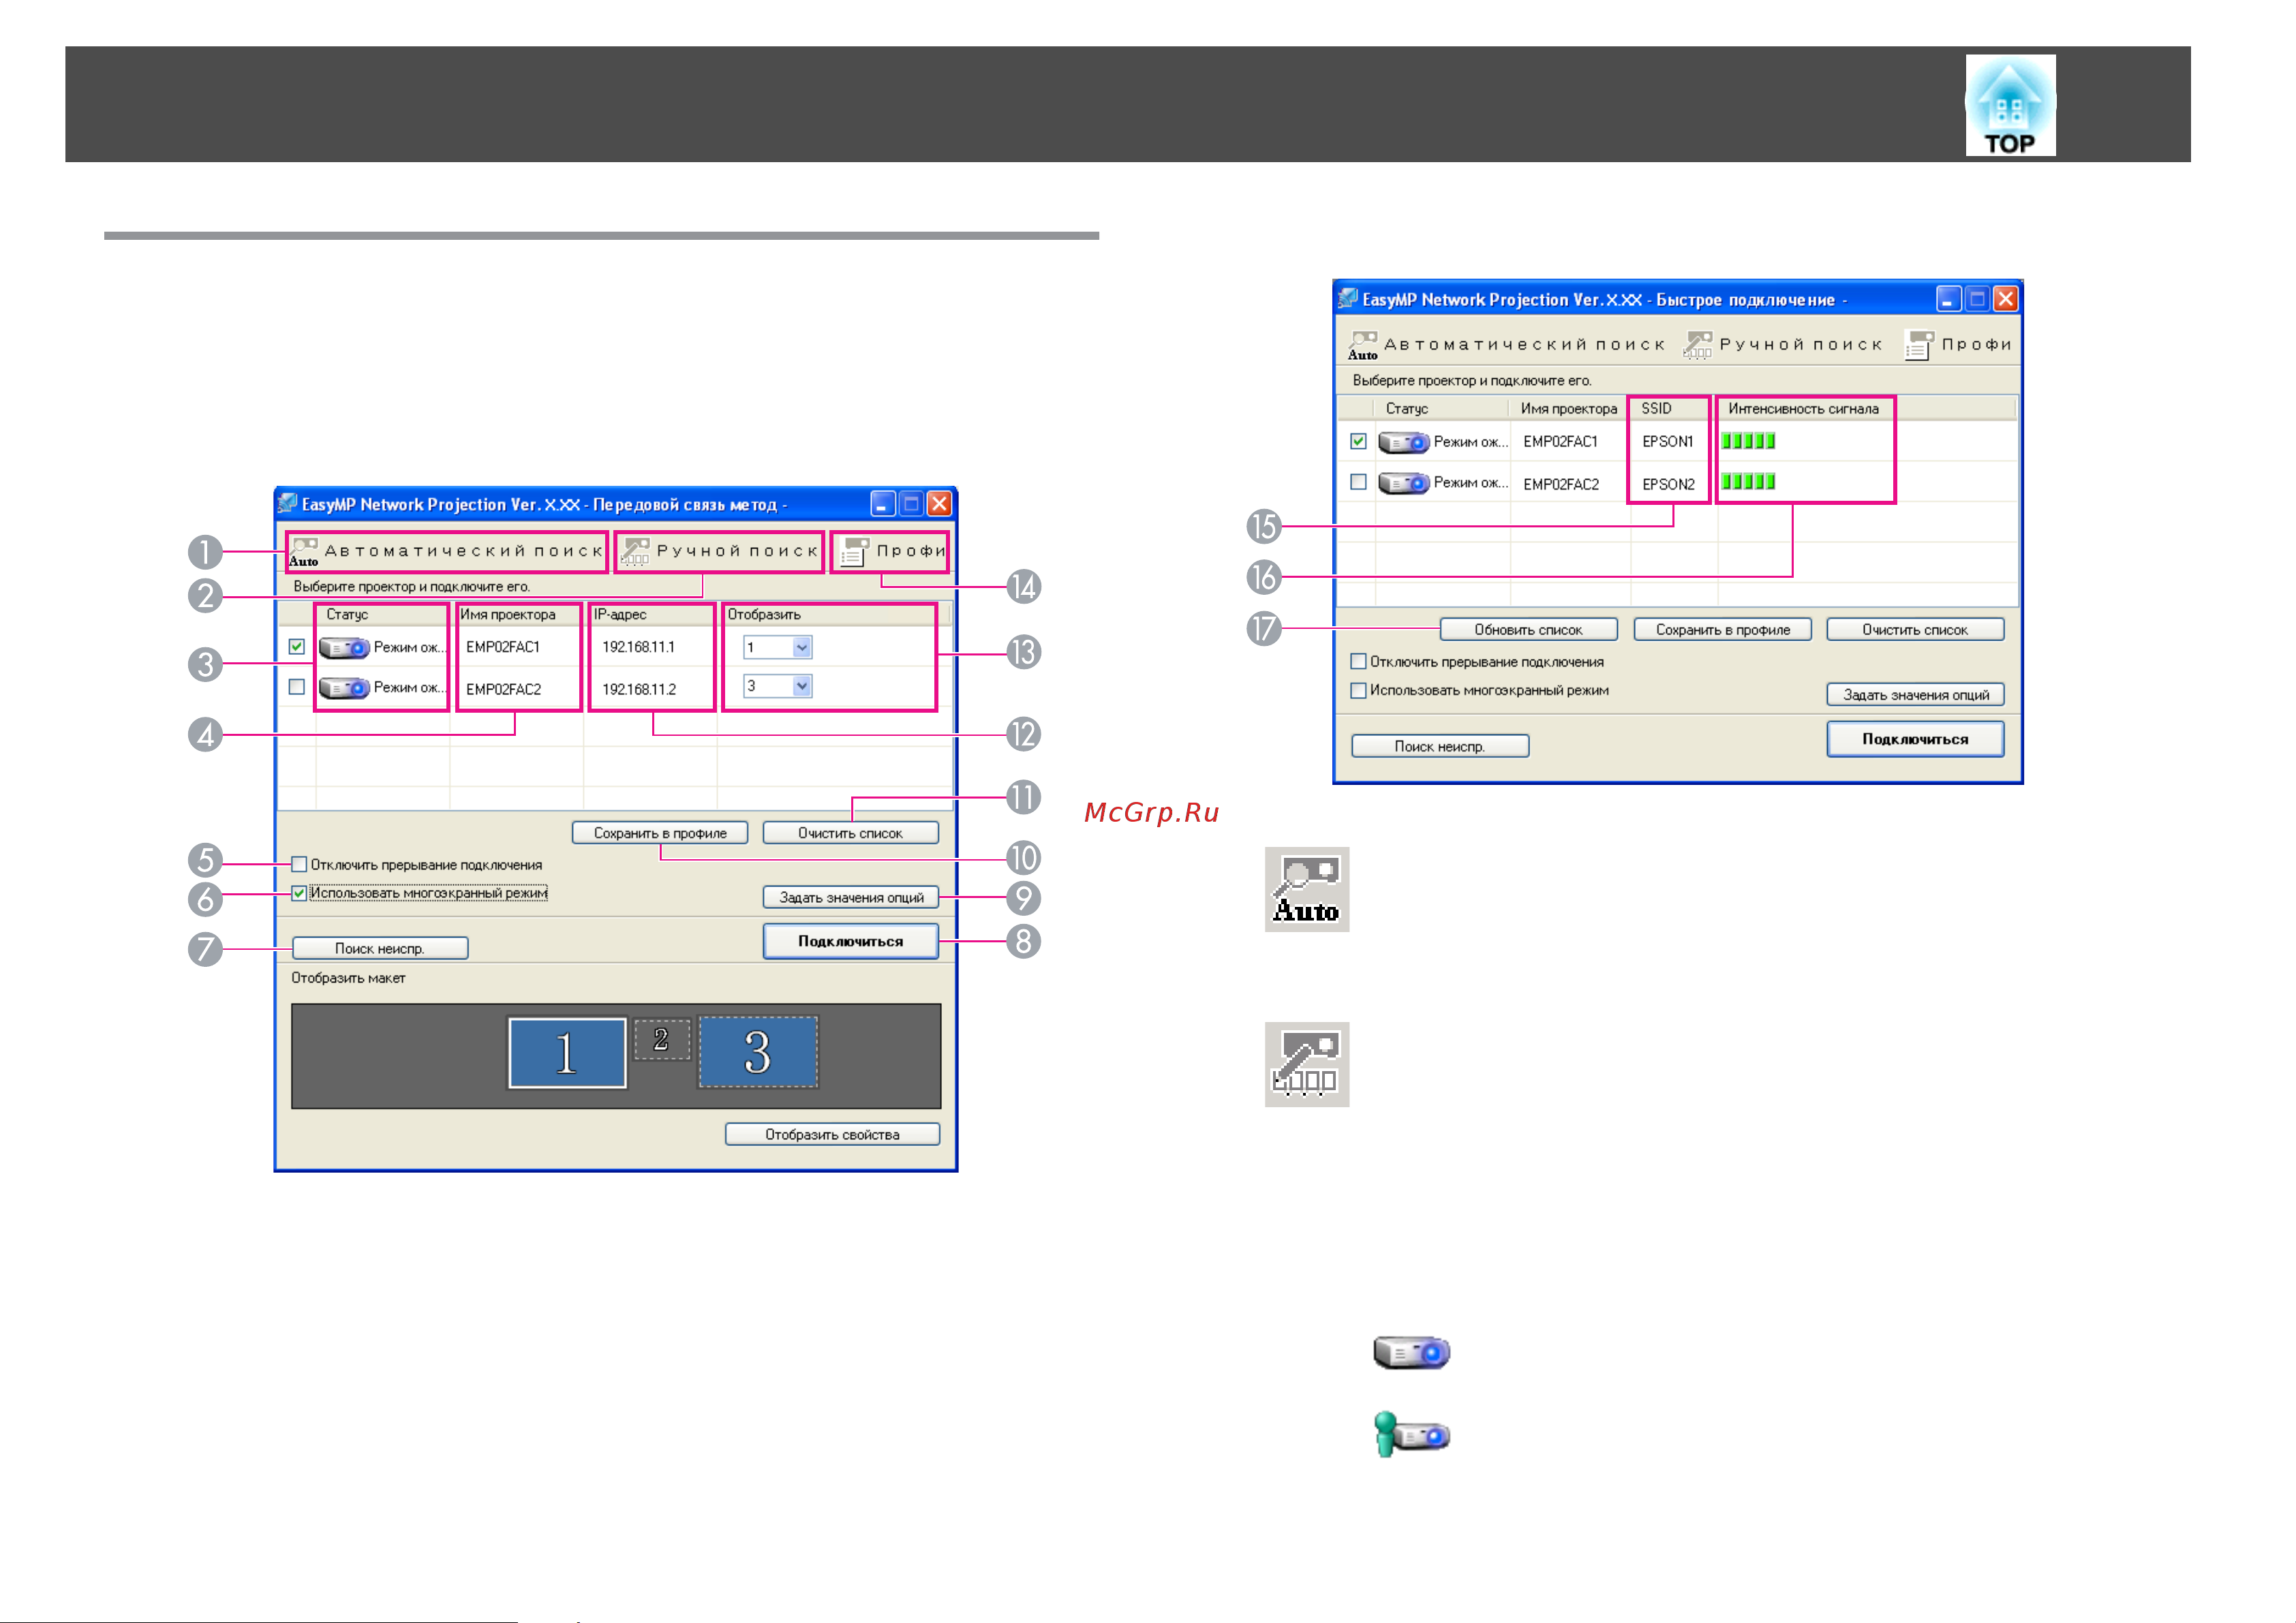Click the EPSON1 signal strength bar
This screenshot has width=2296, height=1623.
tap(1748, 441)
